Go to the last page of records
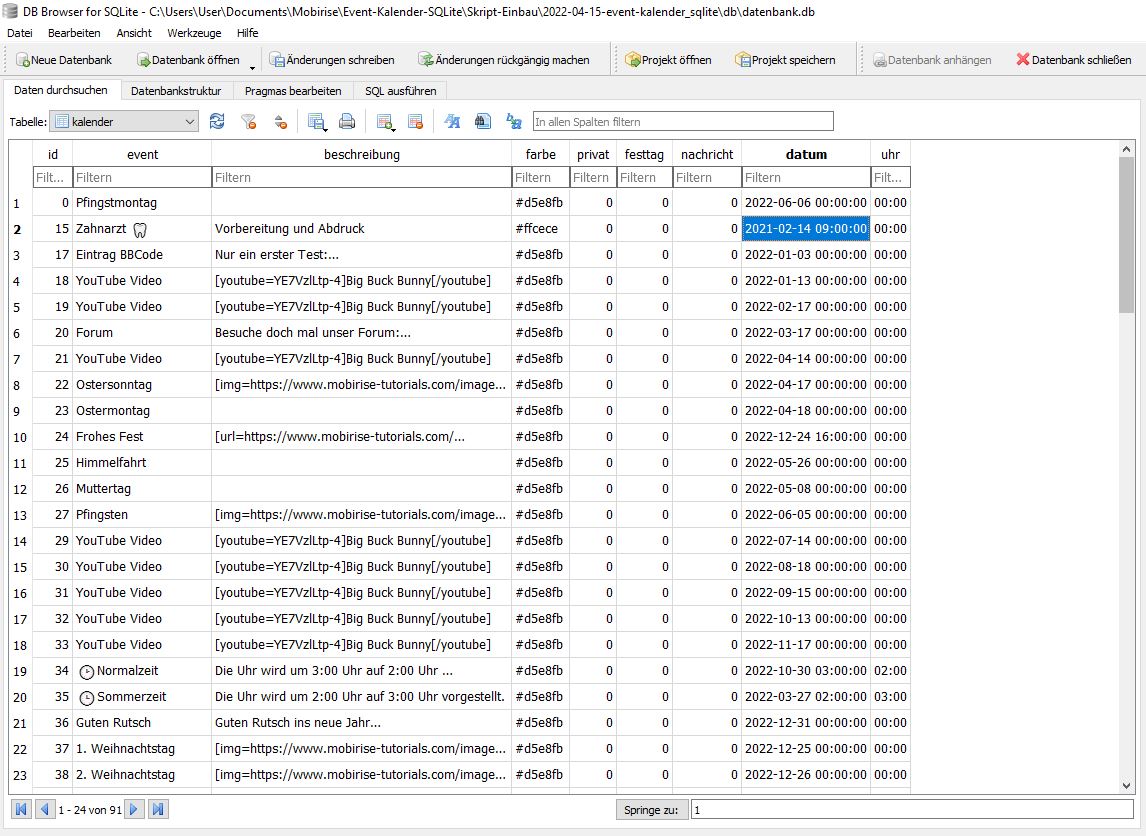Image resolution: width=1146 pixels, height=836 pixels. [x=158, y=809]
